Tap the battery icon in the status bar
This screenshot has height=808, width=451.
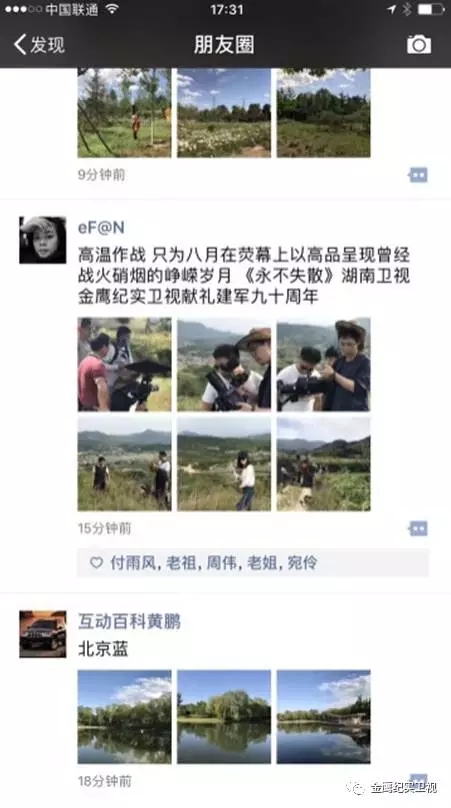(430, 9)
